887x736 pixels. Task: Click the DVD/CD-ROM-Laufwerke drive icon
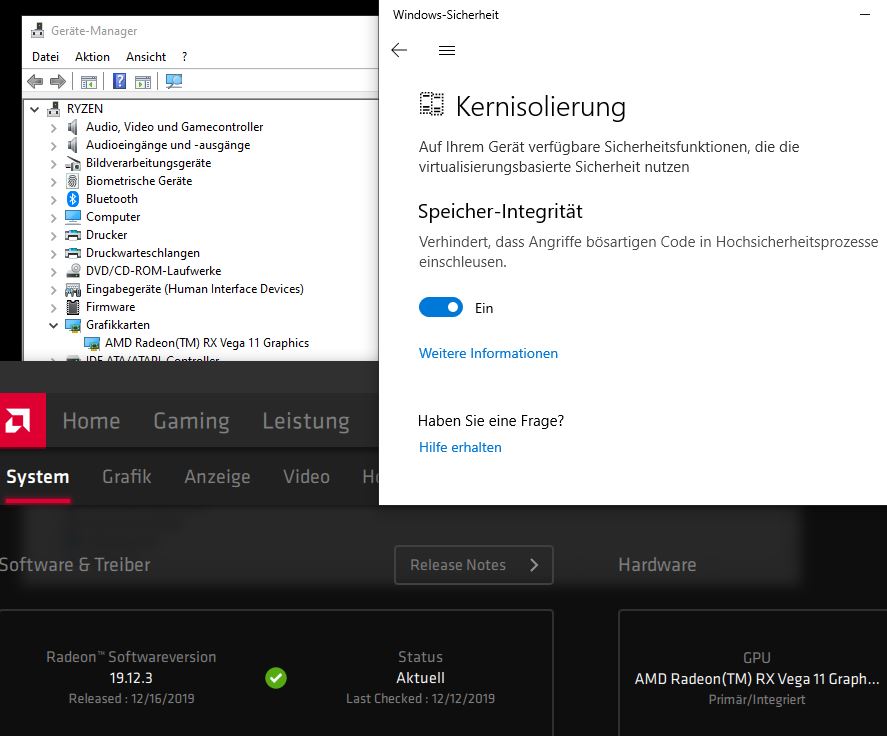point(73,271)
